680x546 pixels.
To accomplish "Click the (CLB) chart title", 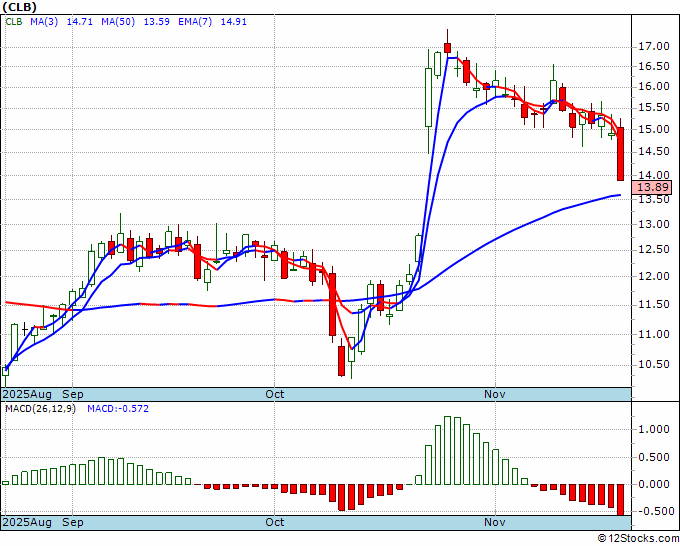I will [19, 7].
